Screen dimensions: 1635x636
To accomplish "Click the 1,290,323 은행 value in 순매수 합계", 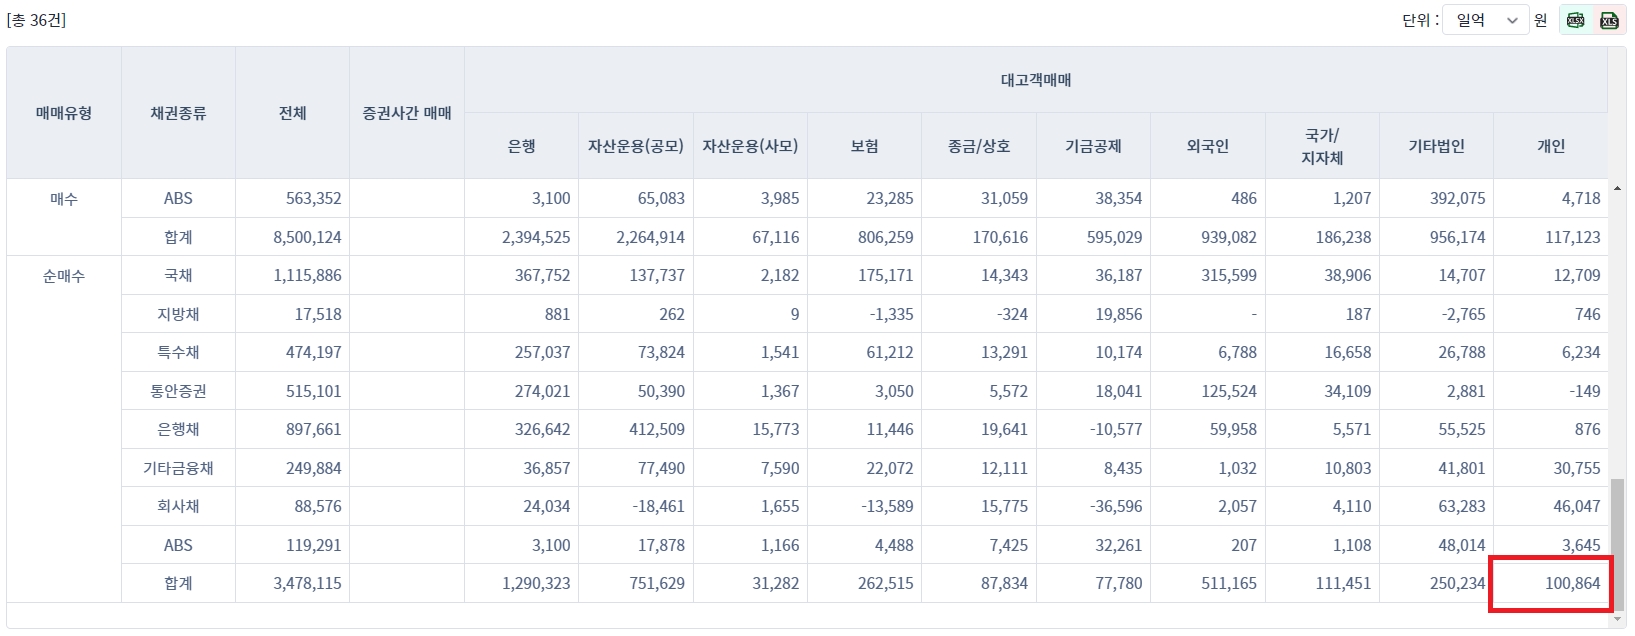I will tap(536, 583).
